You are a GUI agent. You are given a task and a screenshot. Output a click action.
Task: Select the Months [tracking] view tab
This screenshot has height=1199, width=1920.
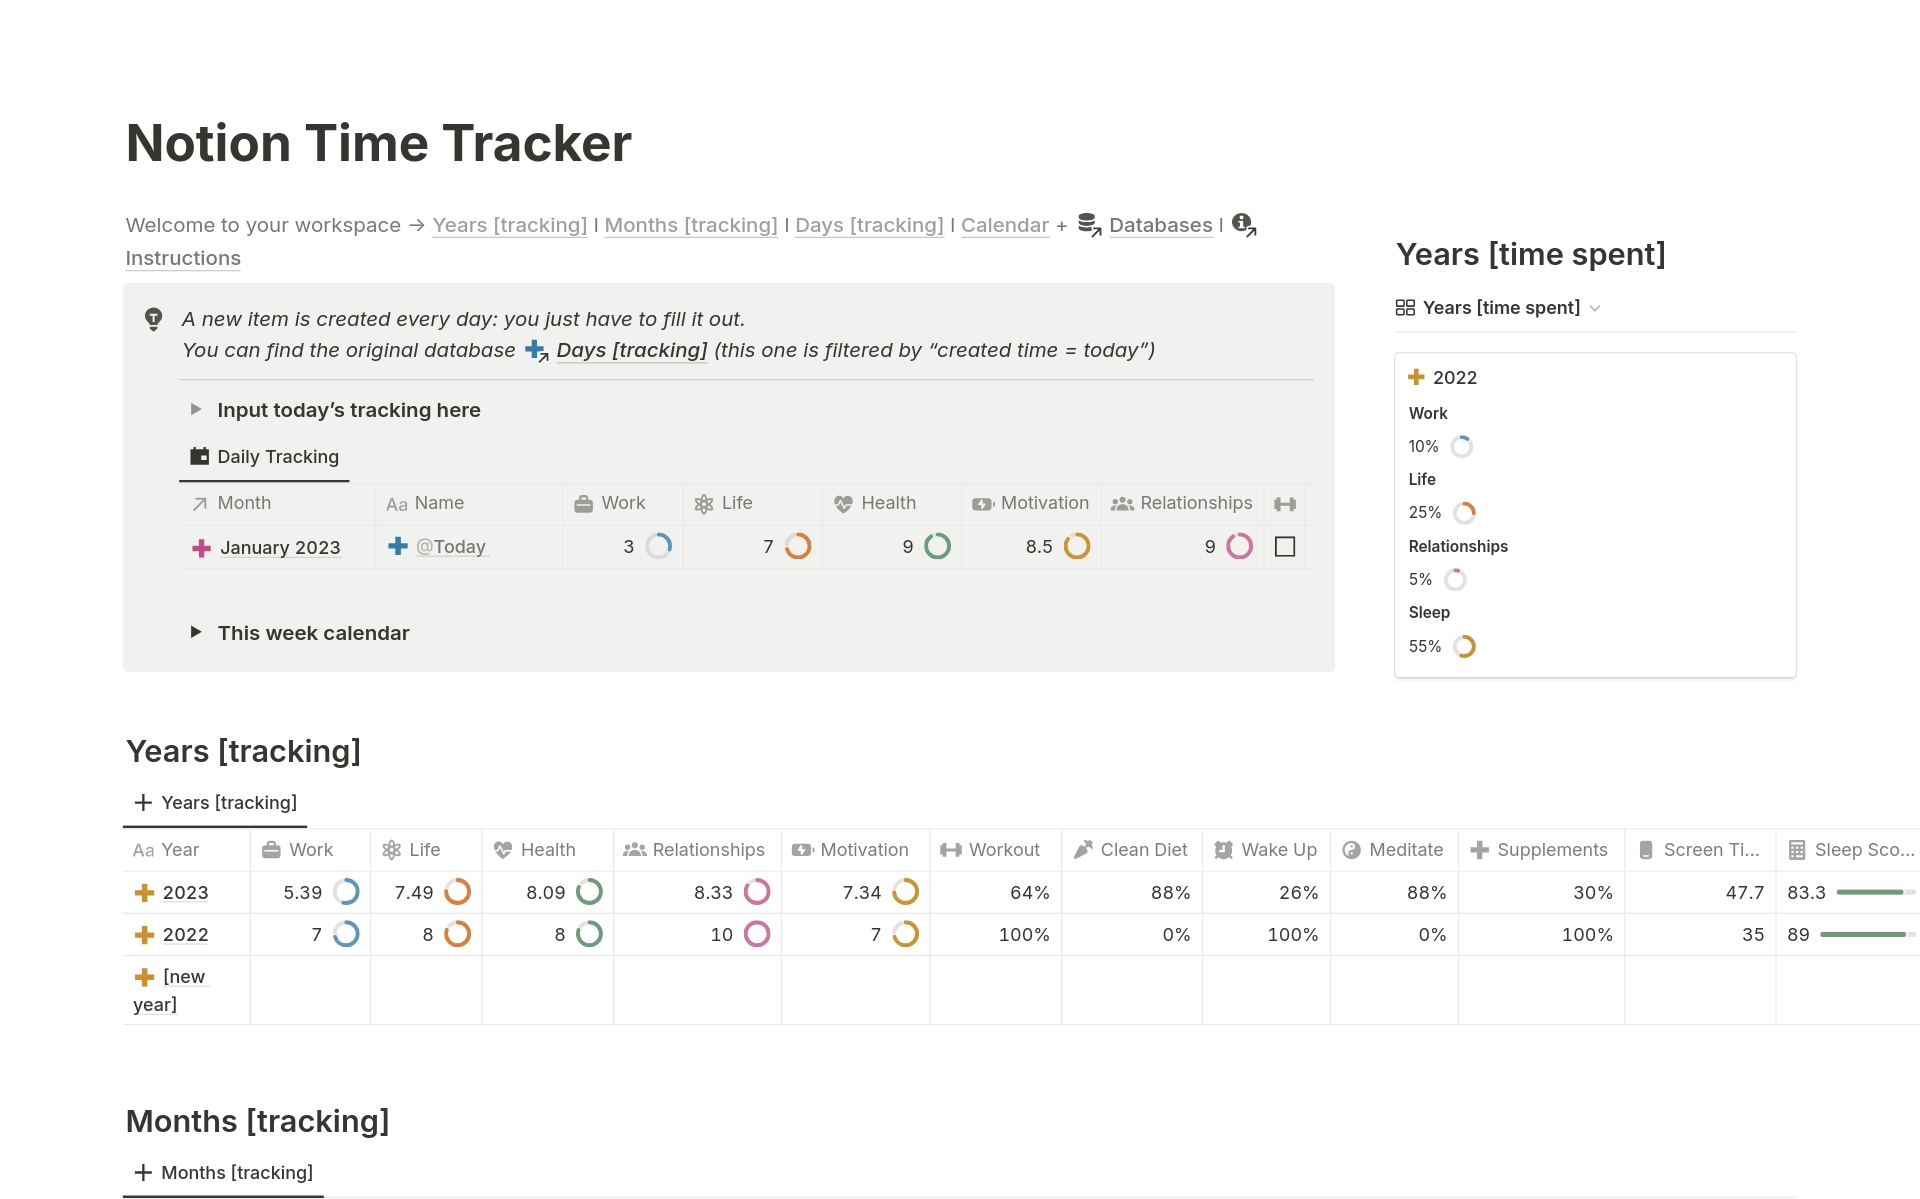[x=223, y=1173]
